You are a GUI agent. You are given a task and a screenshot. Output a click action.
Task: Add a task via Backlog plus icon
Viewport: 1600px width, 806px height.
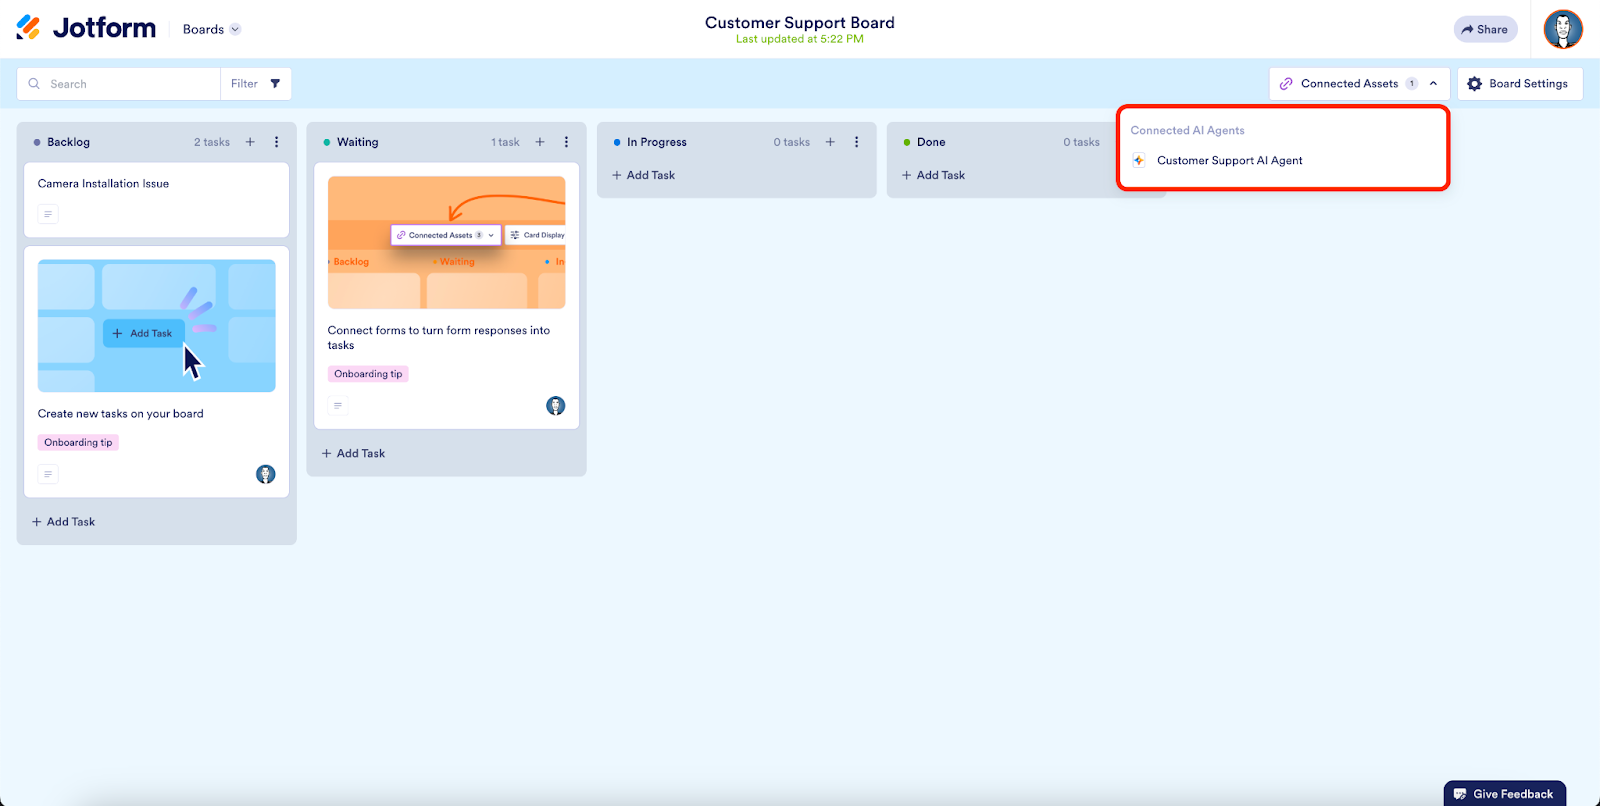click(x=250, y=142)
